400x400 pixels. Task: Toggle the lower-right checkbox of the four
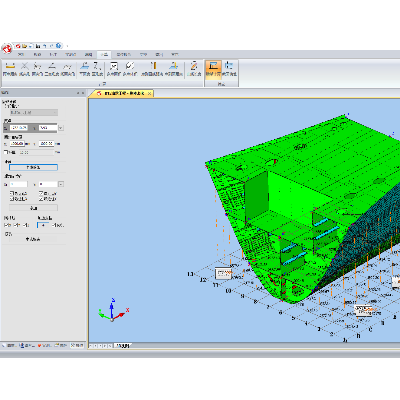click(x=41, y=199)
